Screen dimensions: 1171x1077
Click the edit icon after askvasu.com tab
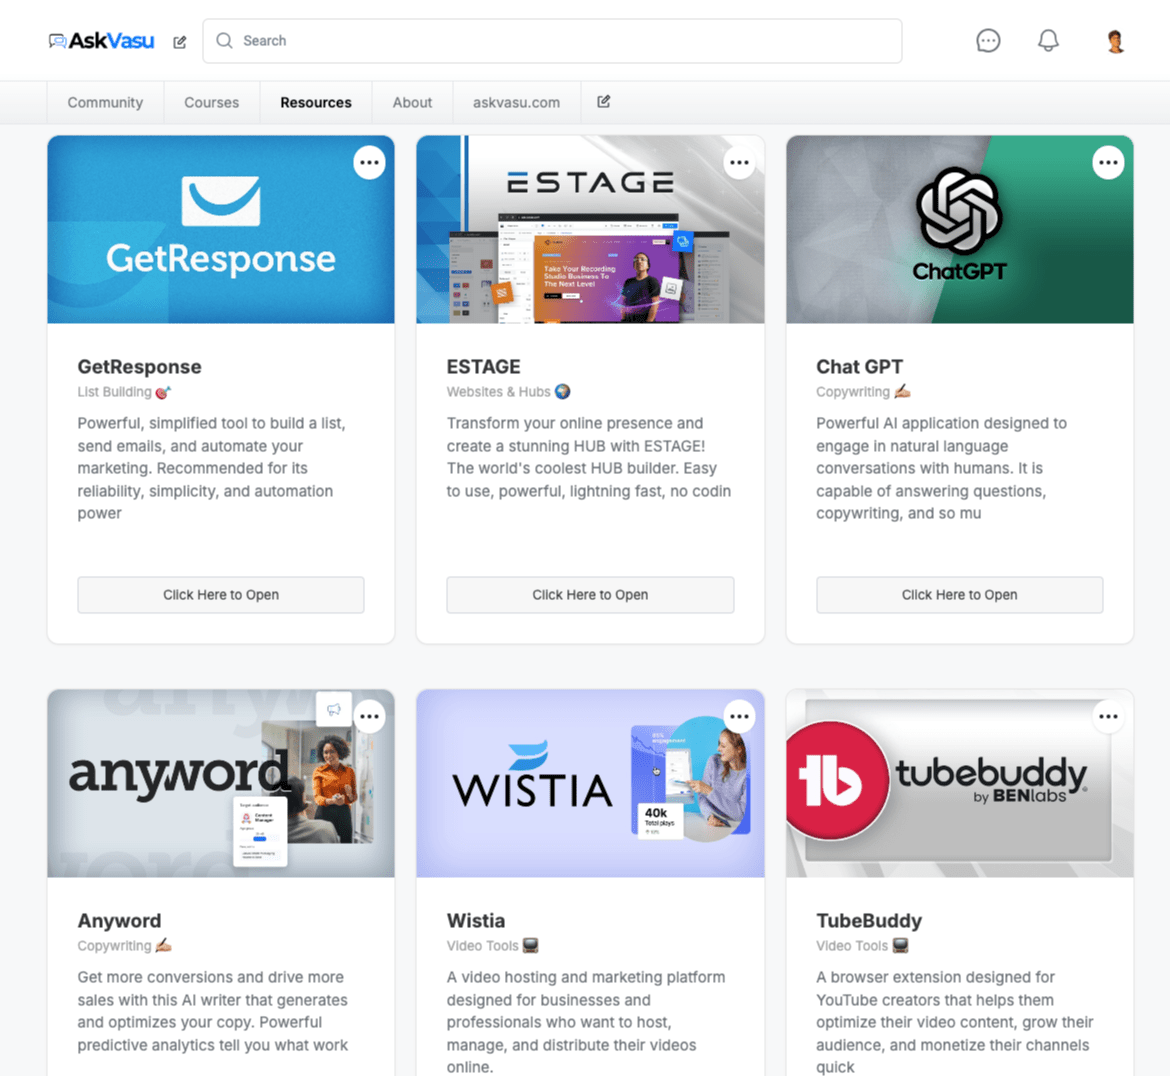(603, 102)
